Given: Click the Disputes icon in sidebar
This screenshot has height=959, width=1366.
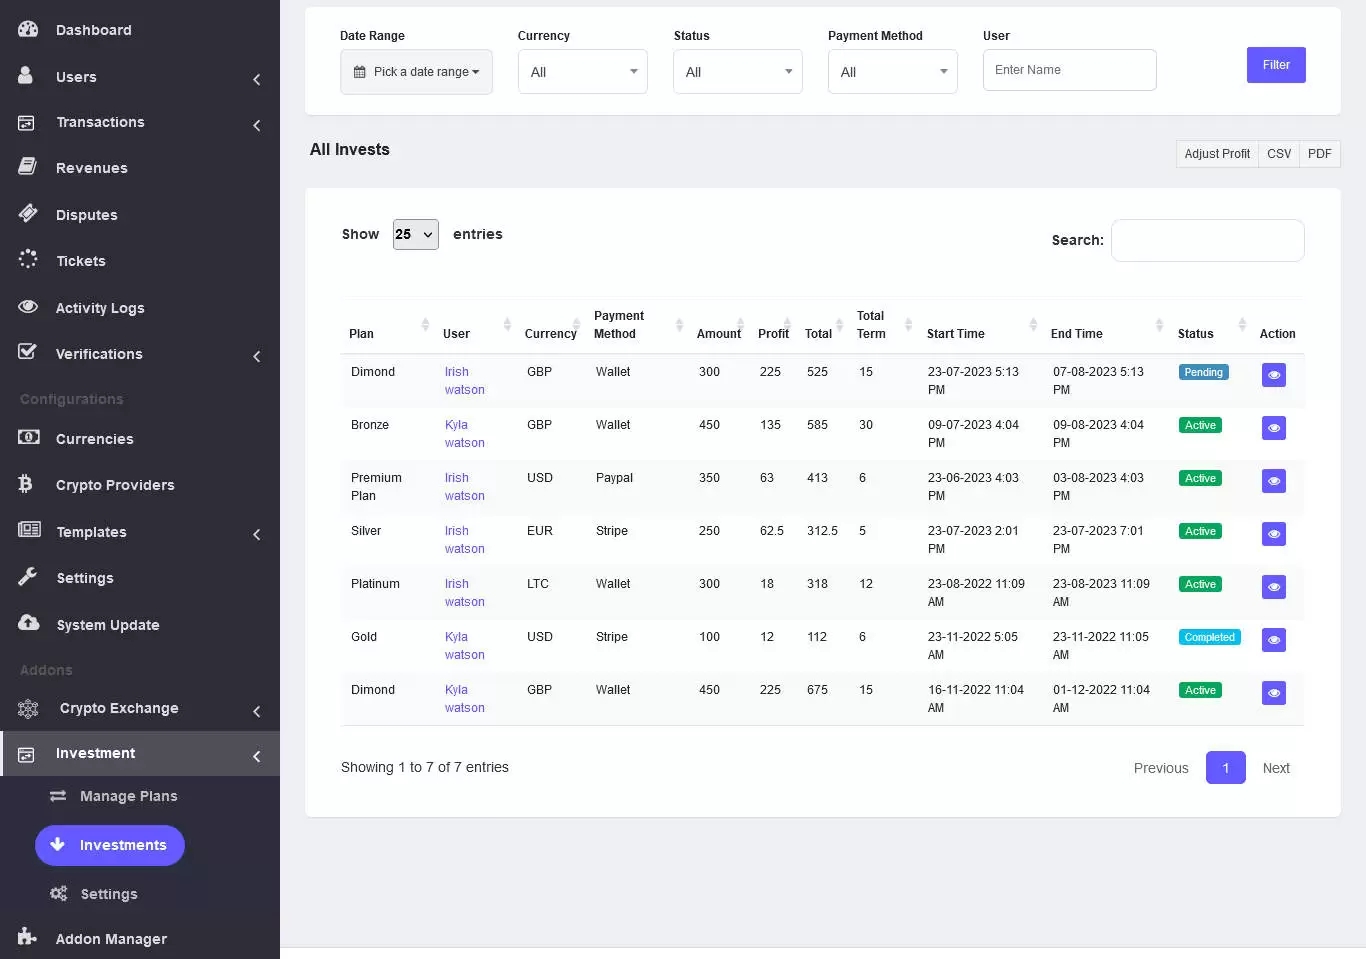Looking at the screenshot, I should pos(28,213).
